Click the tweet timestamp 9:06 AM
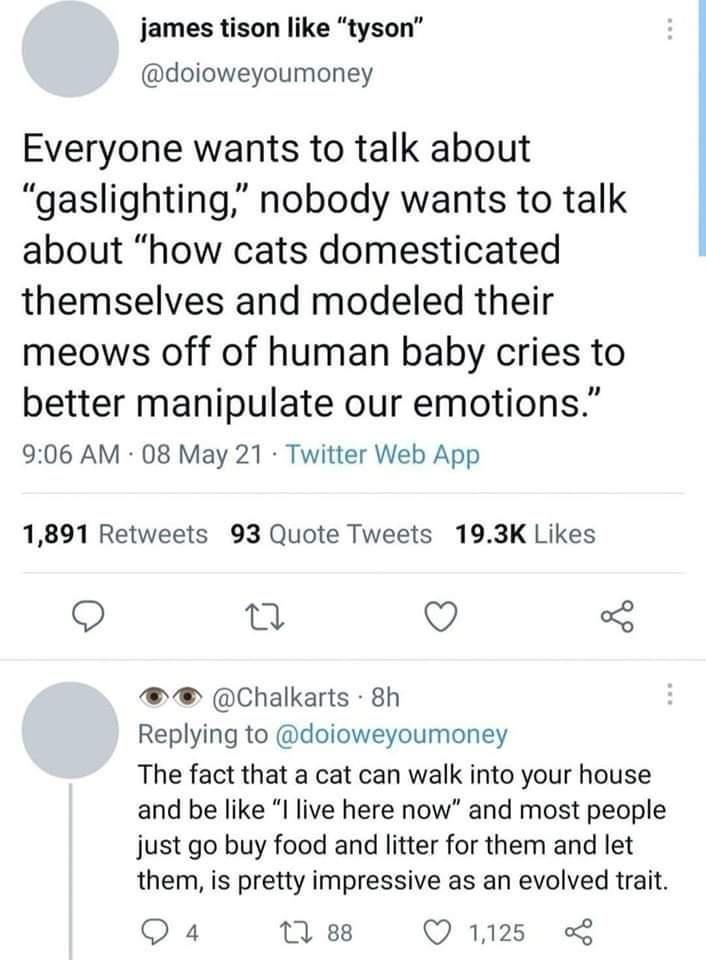 [x=62, y=455]
